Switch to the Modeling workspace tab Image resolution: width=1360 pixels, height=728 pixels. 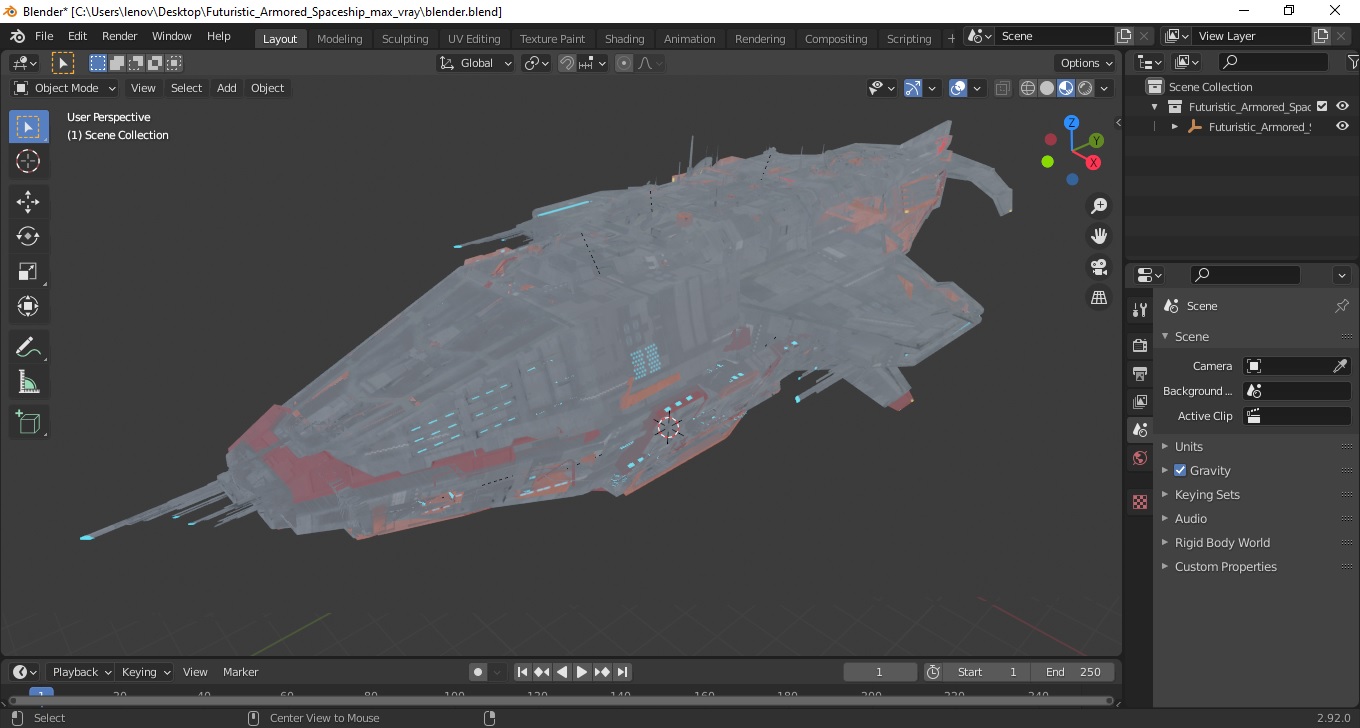click(x=340, y=39)
